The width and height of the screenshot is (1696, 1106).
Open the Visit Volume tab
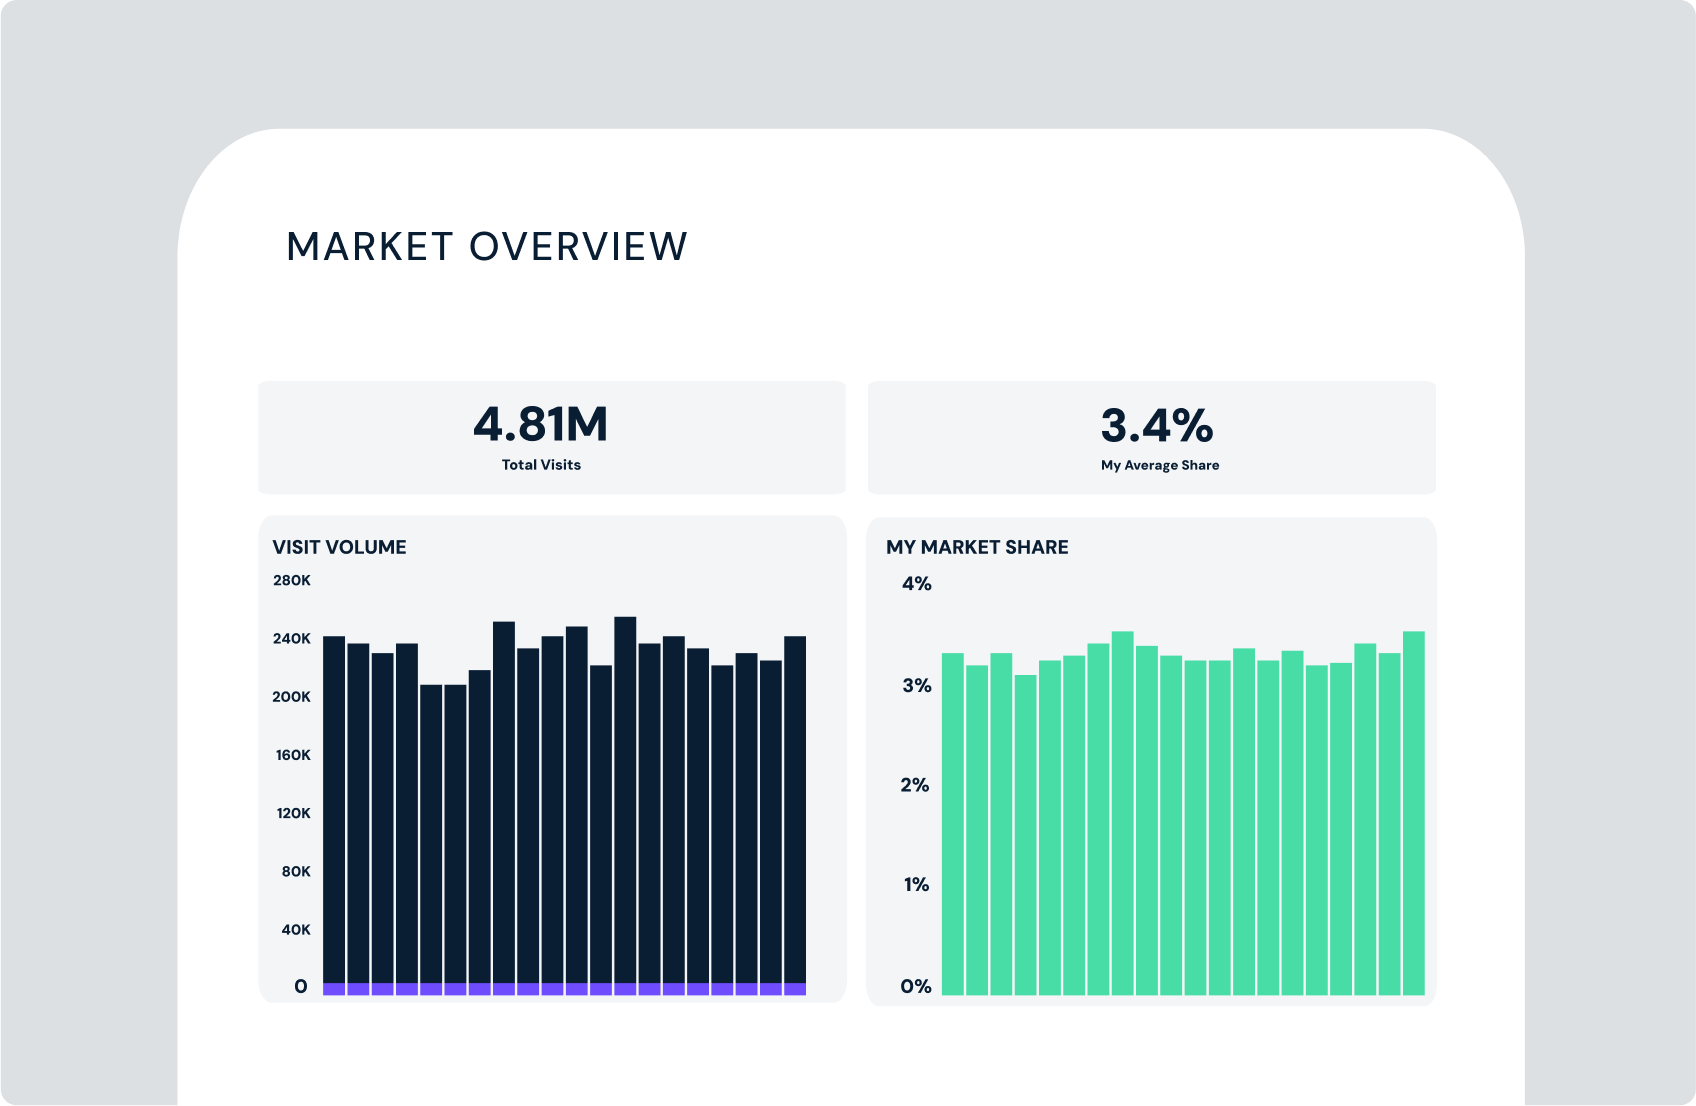click(x=339, y=547)
